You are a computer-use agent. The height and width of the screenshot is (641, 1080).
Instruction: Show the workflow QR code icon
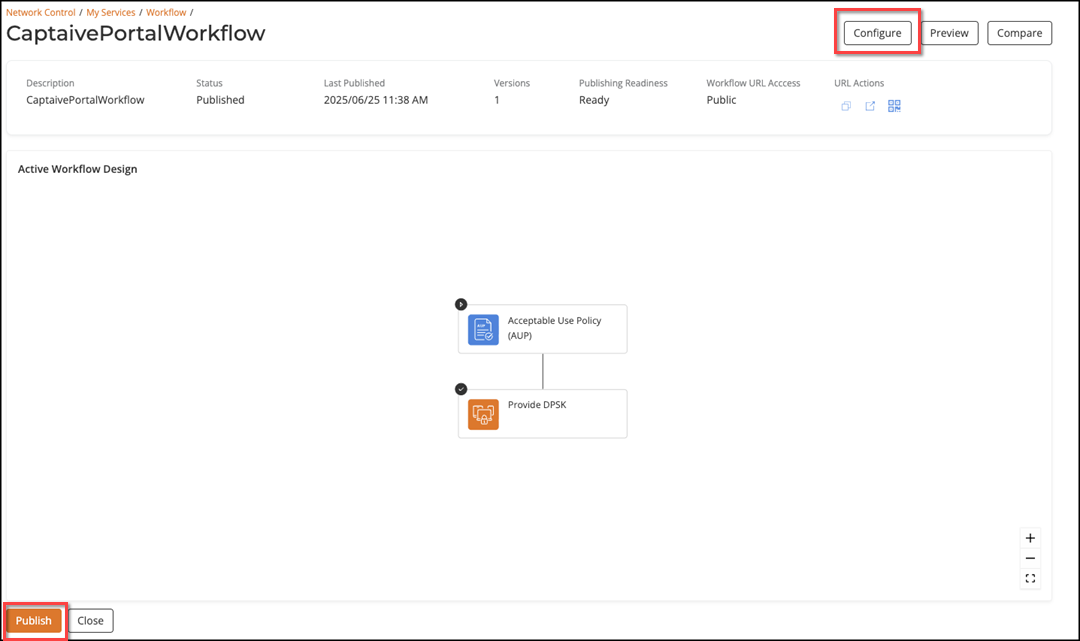894,106
